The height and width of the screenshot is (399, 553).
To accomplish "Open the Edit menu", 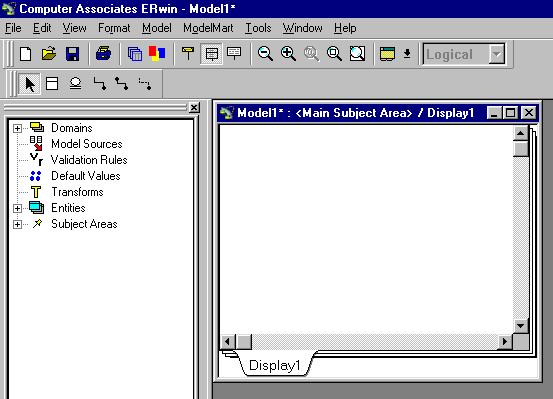I will pos(42,28).
